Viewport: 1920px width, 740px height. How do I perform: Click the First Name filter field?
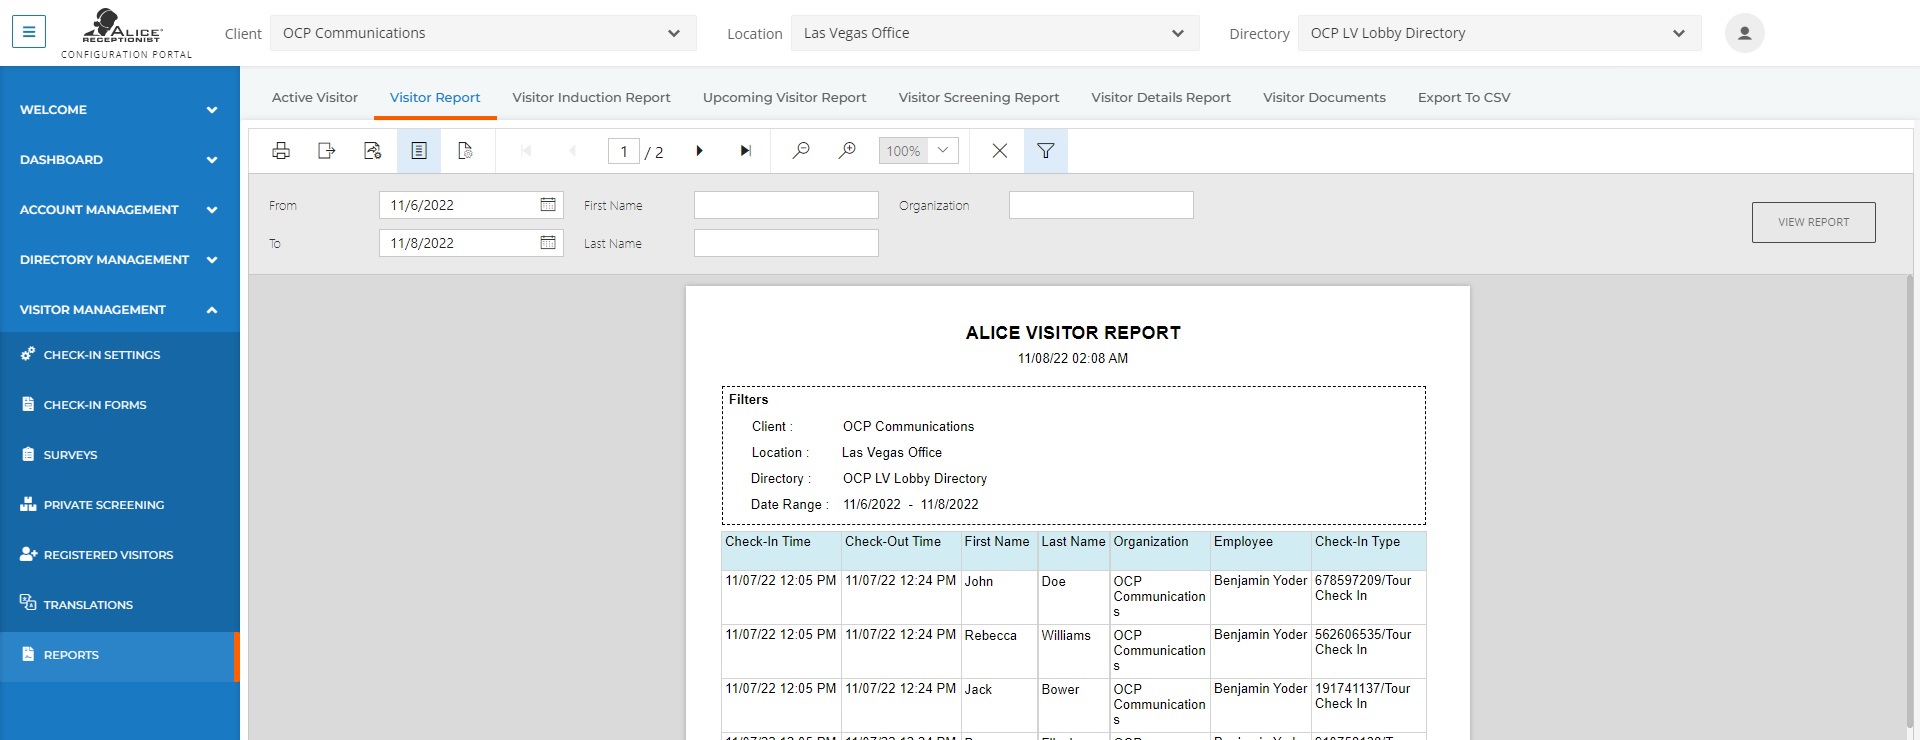coord(786,205)
